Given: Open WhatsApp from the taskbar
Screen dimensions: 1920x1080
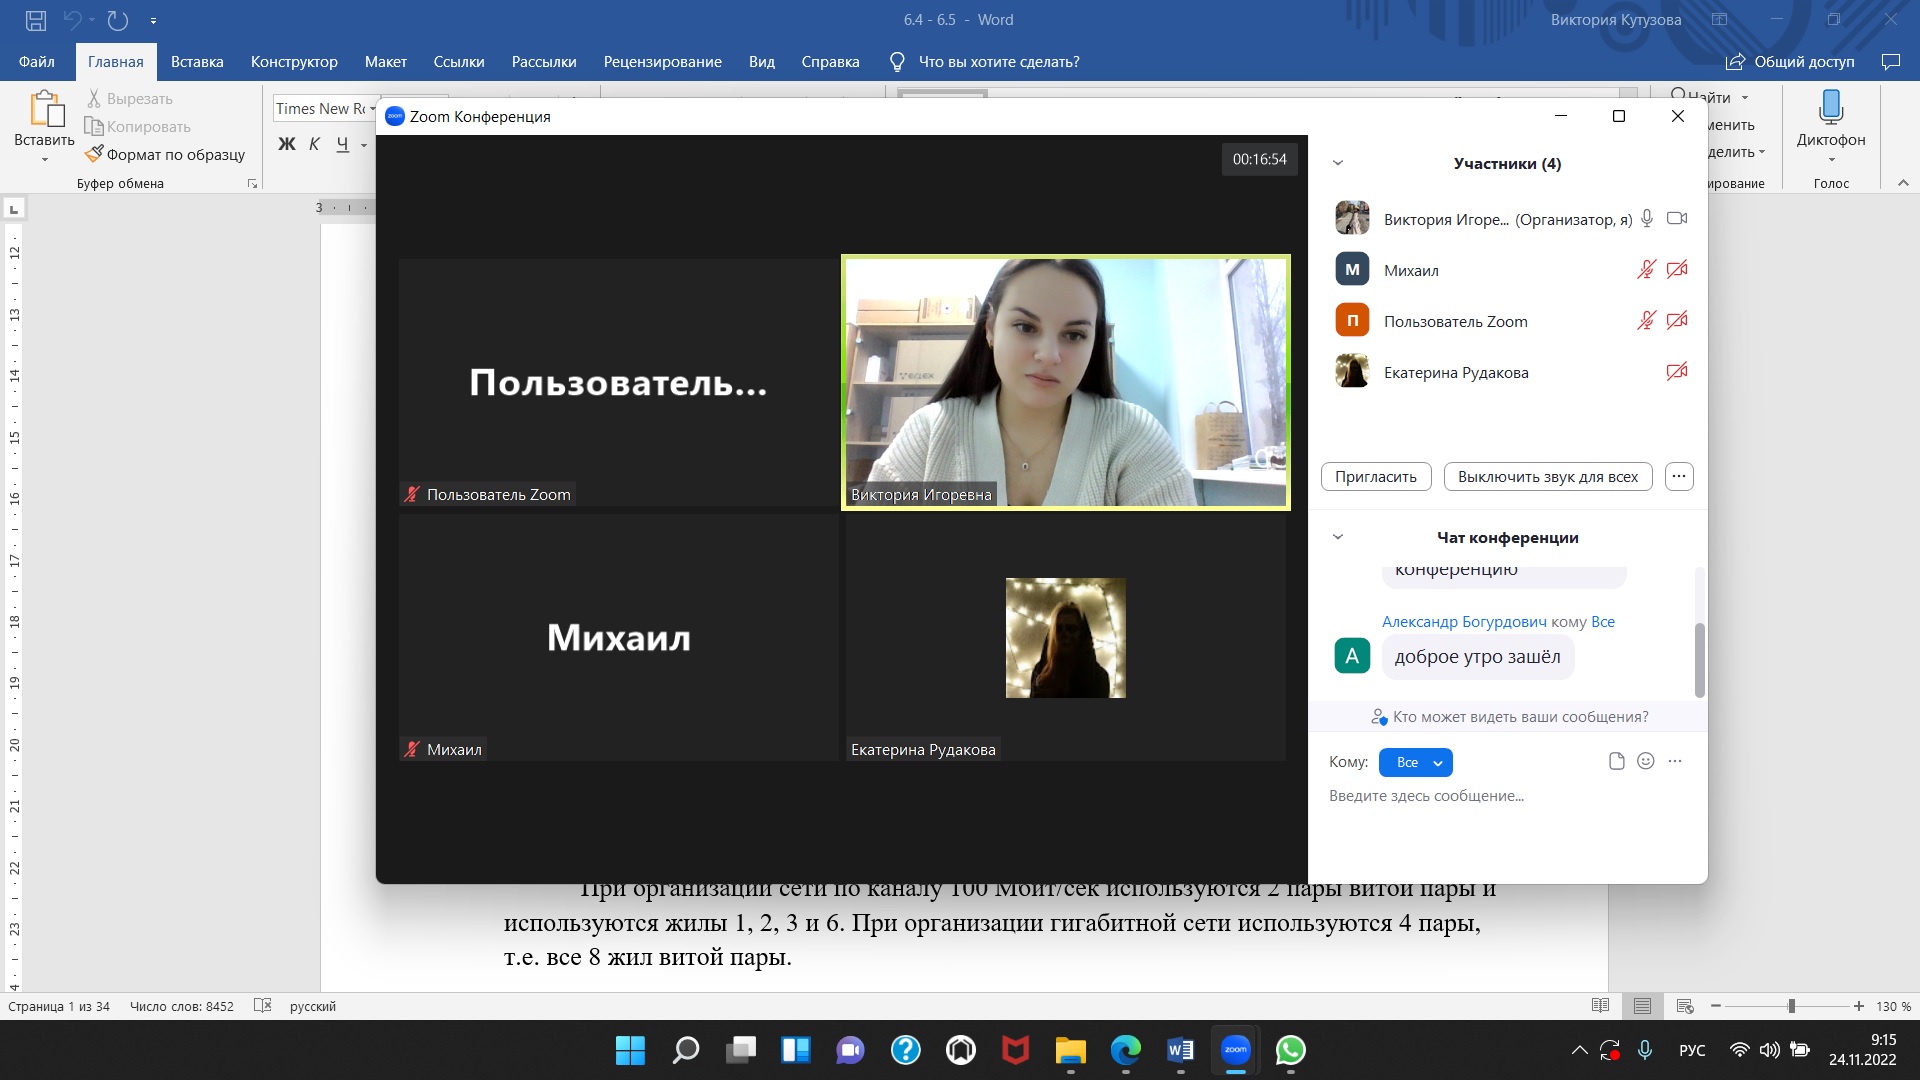Looking at the screenshot, I should [x=1291, y=1050].
